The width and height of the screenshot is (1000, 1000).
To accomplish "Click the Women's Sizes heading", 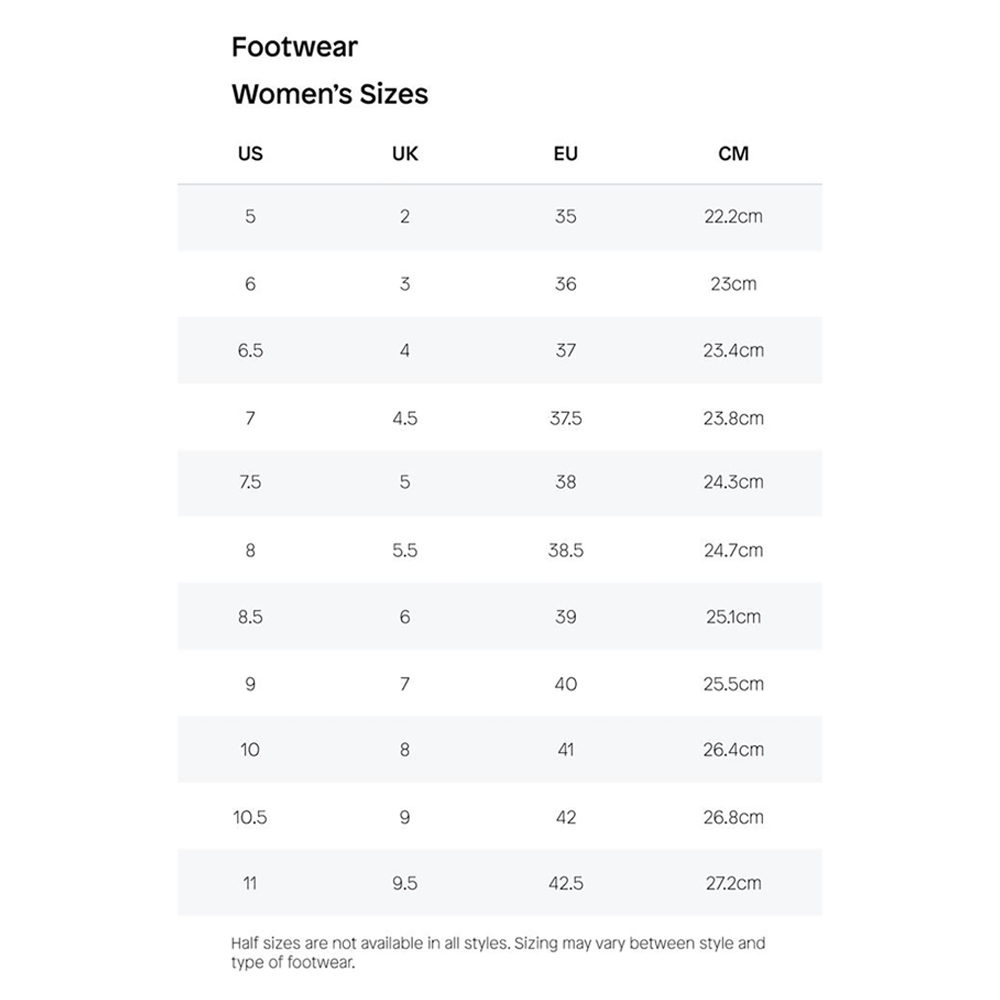I will coord(330,94).
